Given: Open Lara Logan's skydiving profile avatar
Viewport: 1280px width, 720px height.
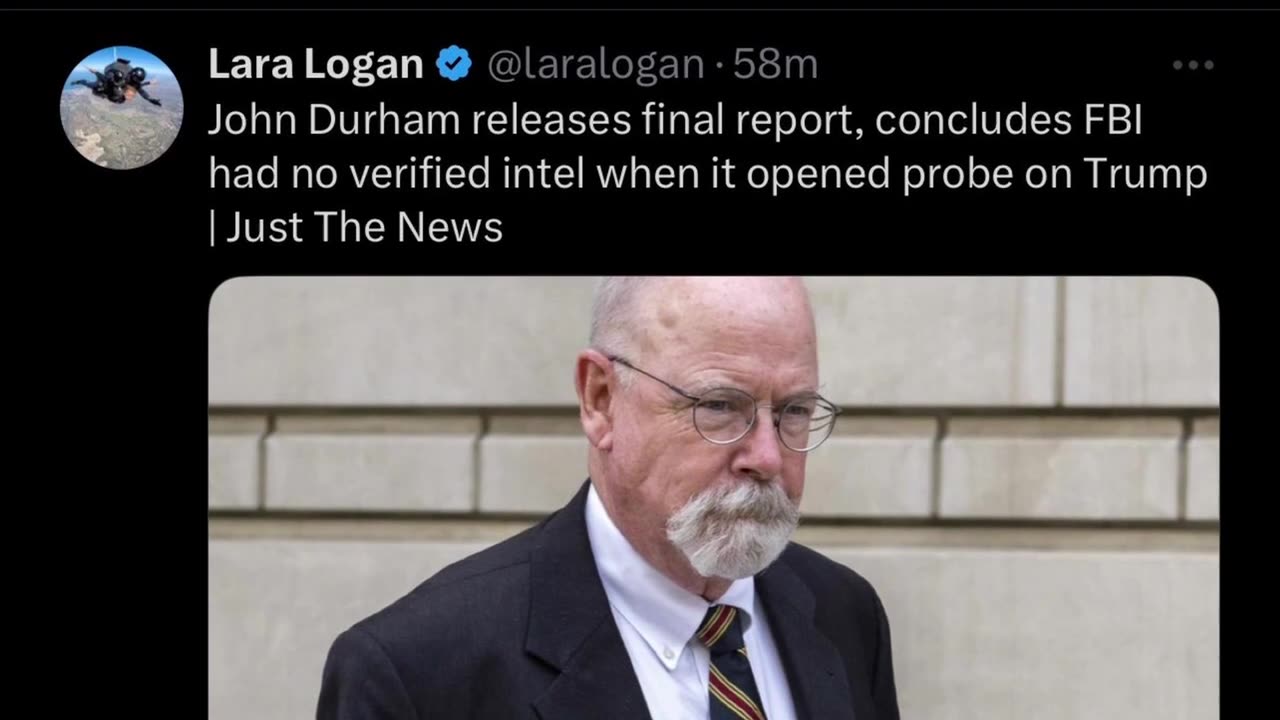Looking at the screenshot, I should pos(121,107).
